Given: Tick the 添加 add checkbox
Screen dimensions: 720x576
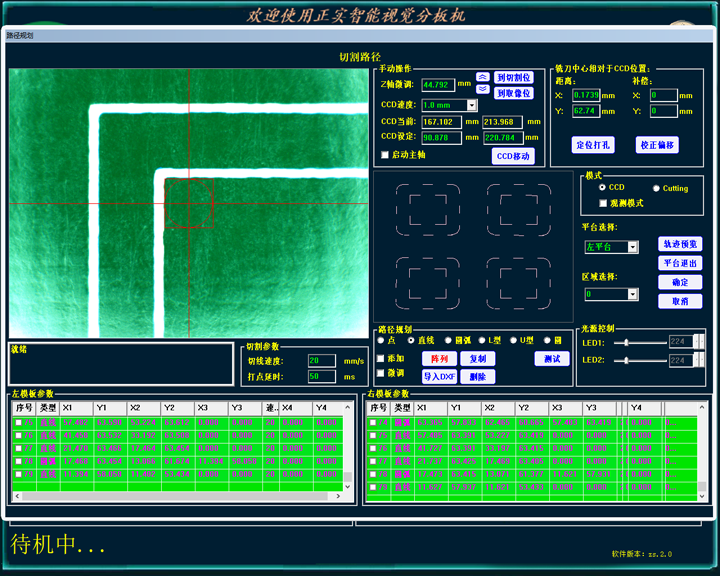Looking at the screenshot, I should coord(380,358).
